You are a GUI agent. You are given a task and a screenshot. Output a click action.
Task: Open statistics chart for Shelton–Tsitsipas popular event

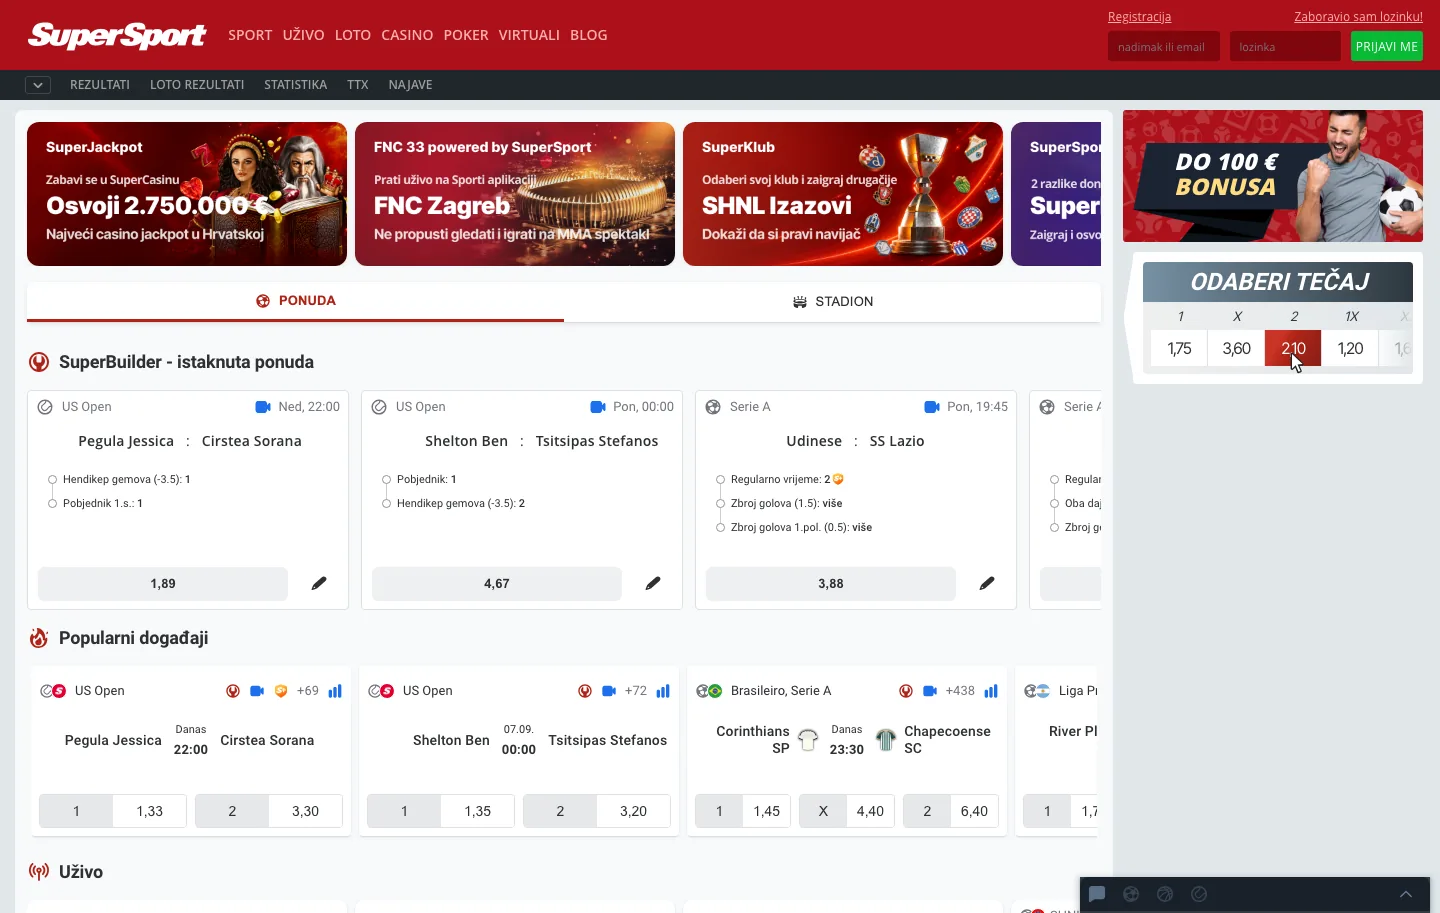pos(663,691)
